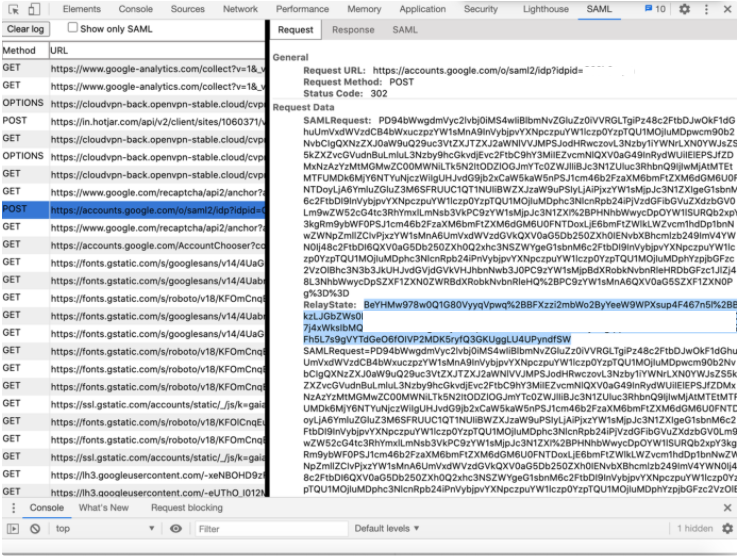Open the Performance tab
The image size is (738, 556).
coord(302,9)
